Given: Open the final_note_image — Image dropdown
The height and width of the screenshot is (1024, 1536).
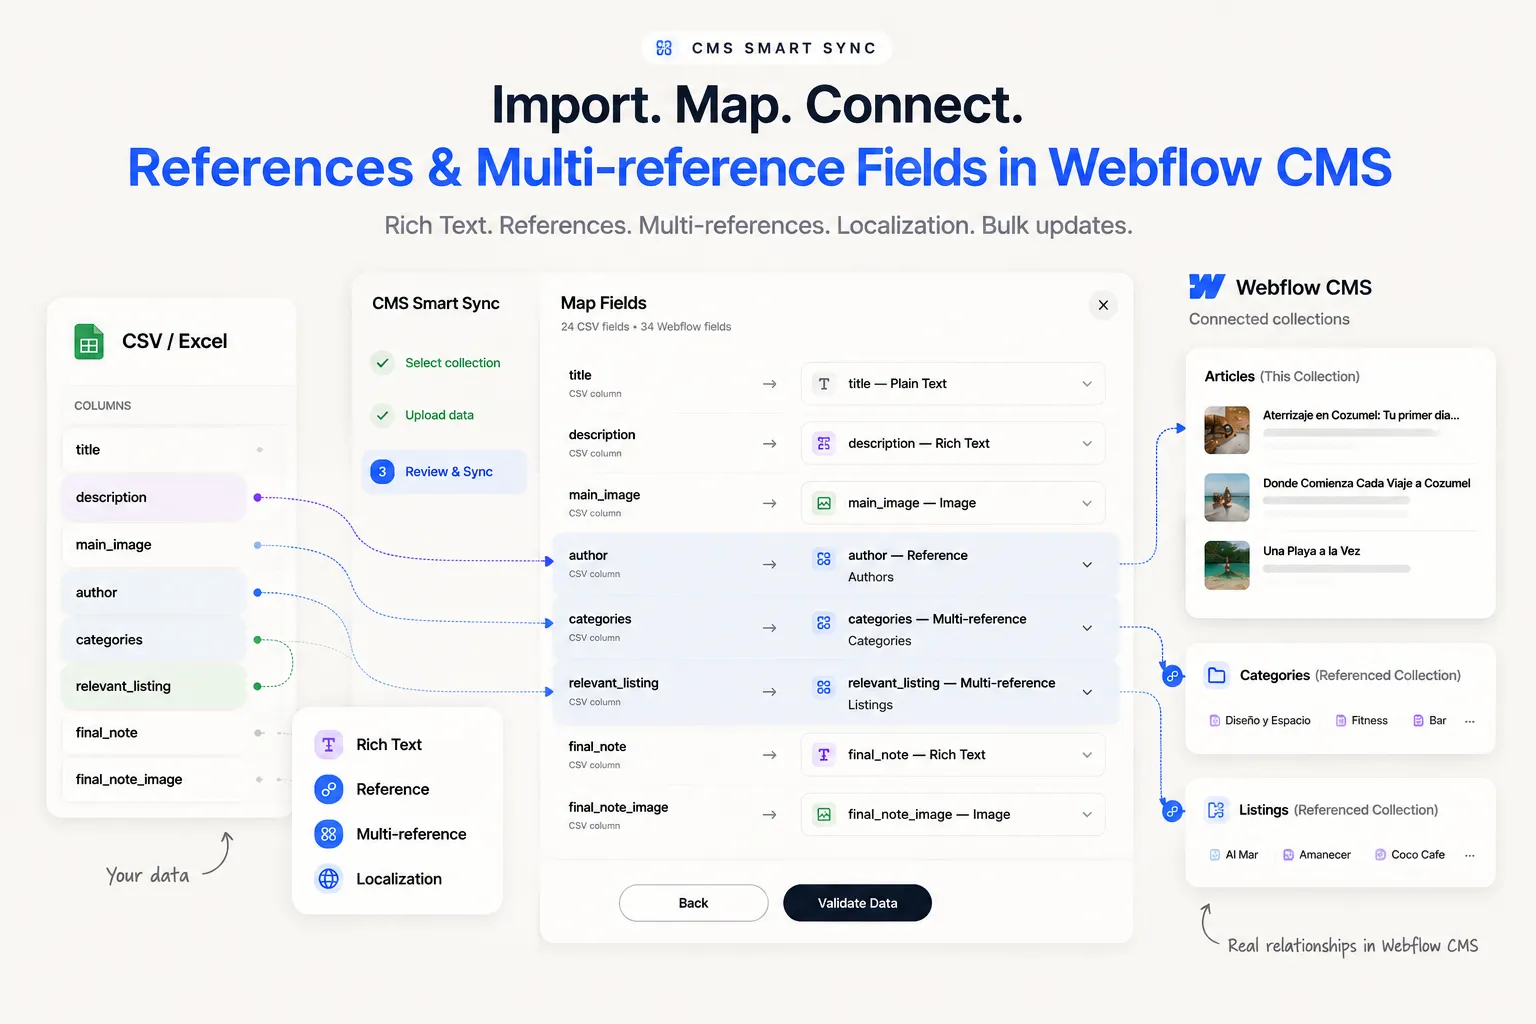Looking at the screenshot, I should tap(953, 814).
